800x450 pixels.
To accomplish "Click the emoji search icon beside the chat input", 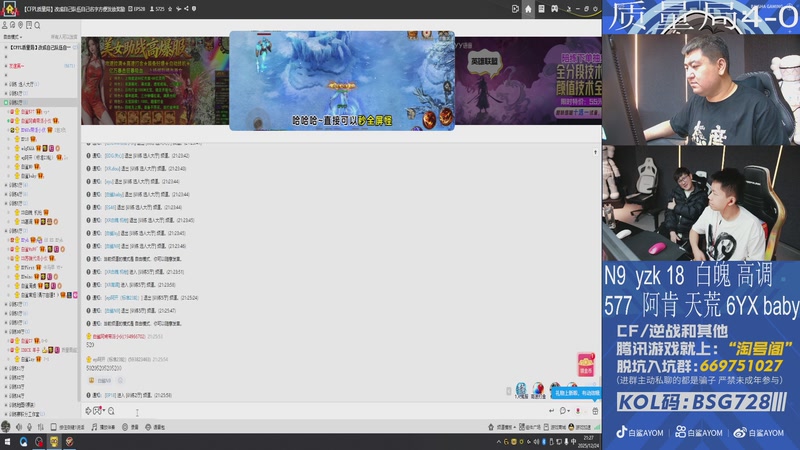I will 111,411.
